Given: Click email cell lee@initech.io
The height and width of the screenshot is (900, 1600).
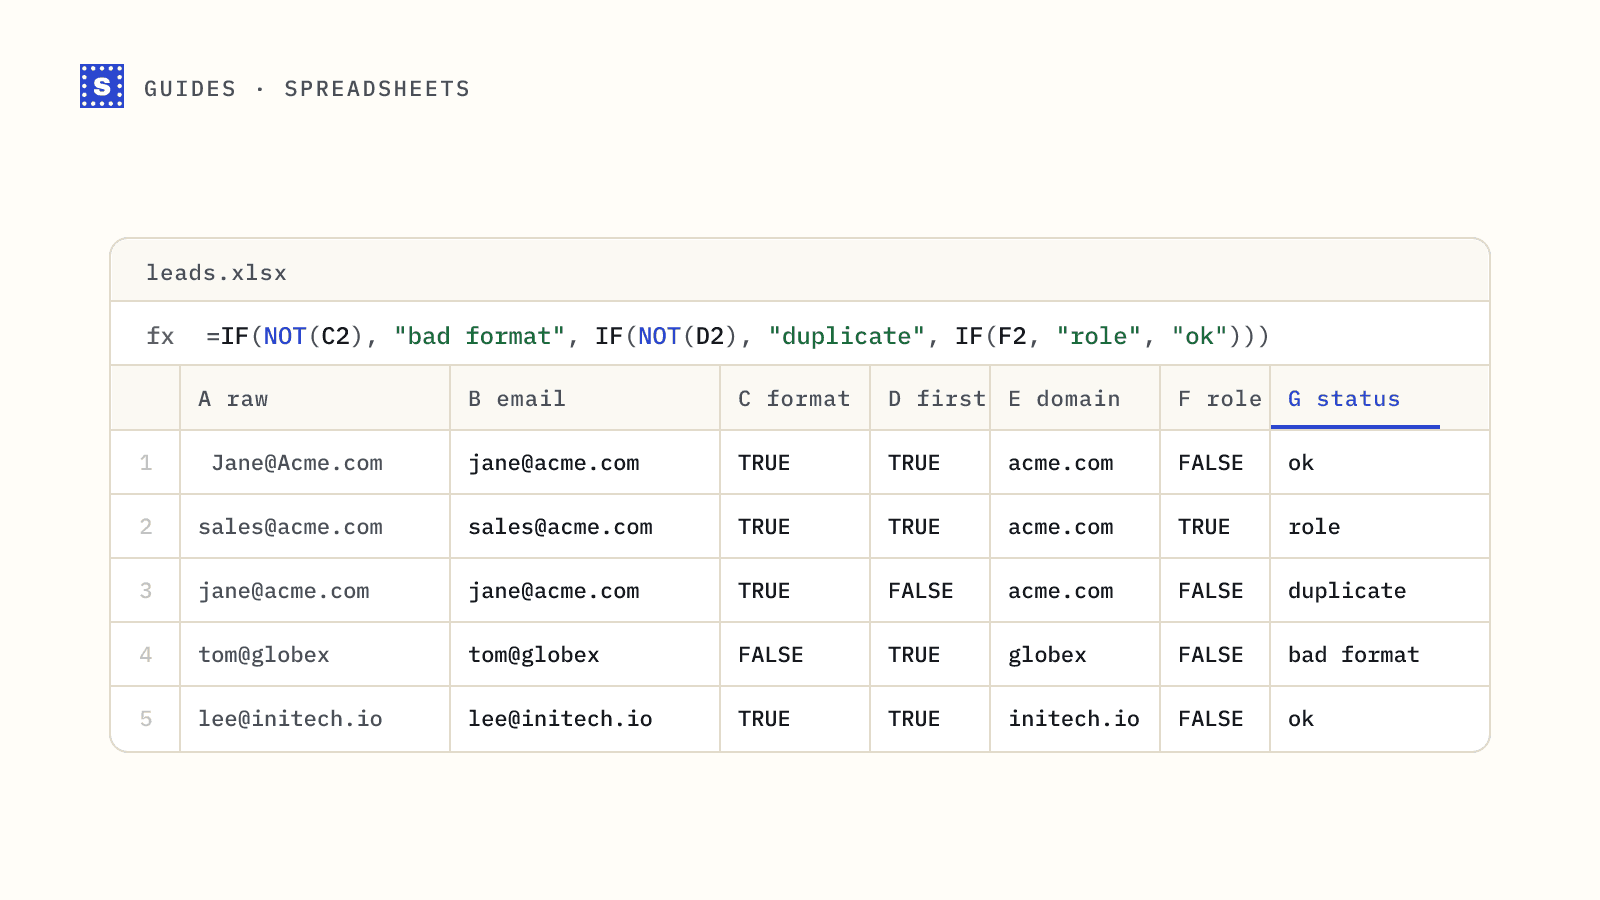Looking at the screenshot, I should pyautogui.click(x=585, y=719).
